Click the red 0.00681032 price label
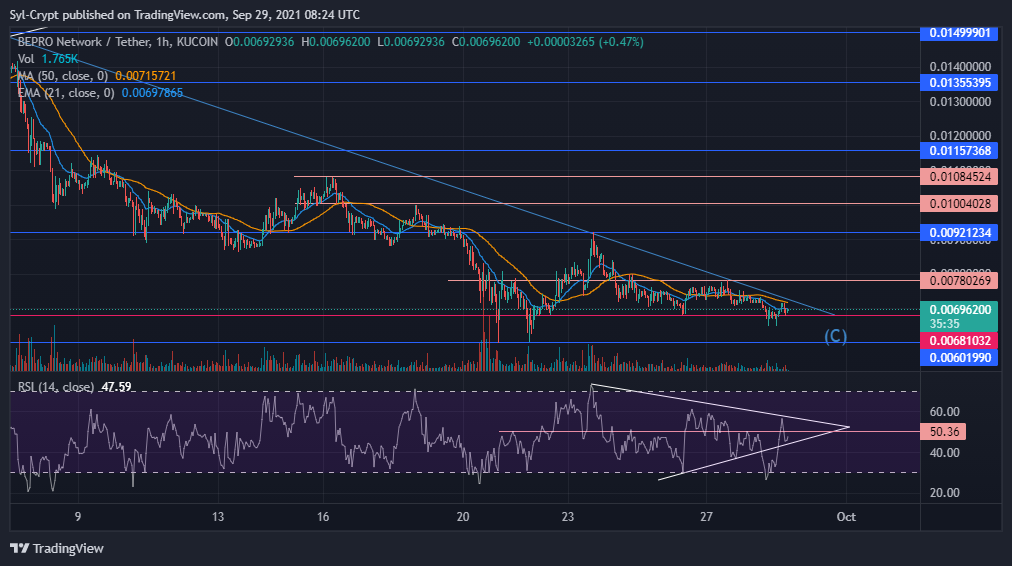 coord(959,340)
